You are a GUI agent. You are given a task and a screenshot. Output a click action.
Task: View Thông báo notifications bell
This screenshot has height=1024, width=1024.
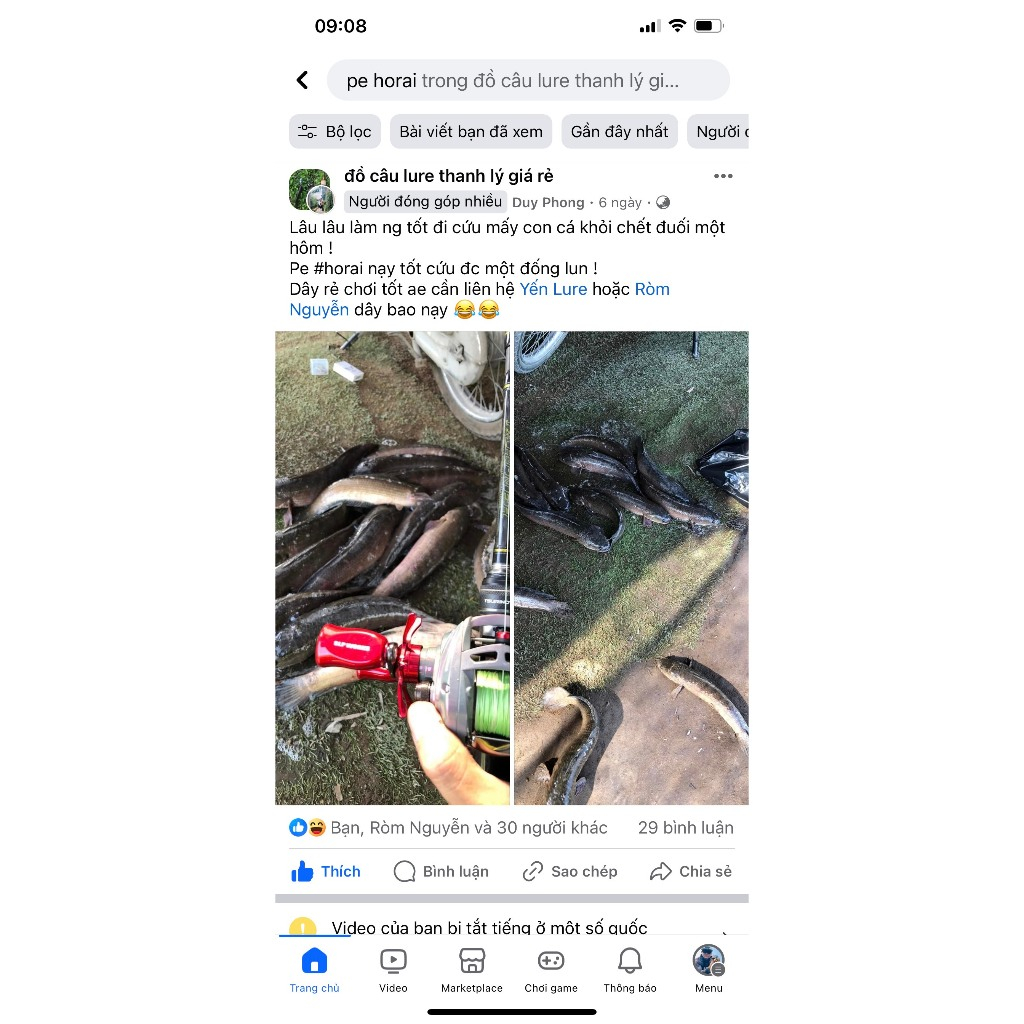(630, 970)
